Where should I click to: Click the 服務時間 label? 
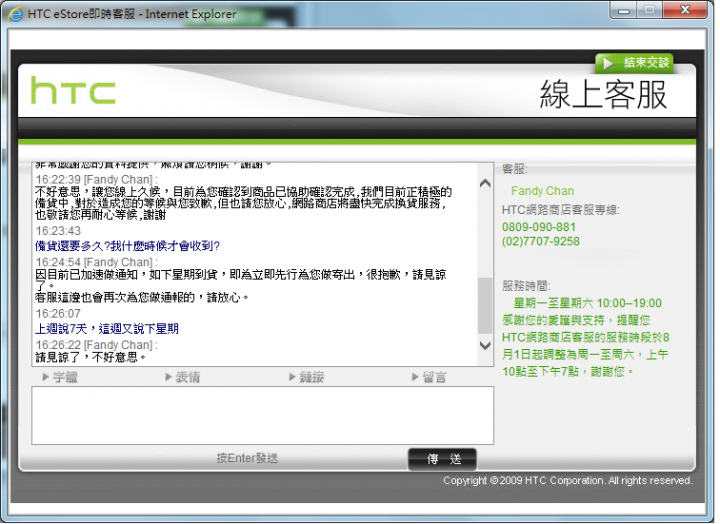pos(526,286)
